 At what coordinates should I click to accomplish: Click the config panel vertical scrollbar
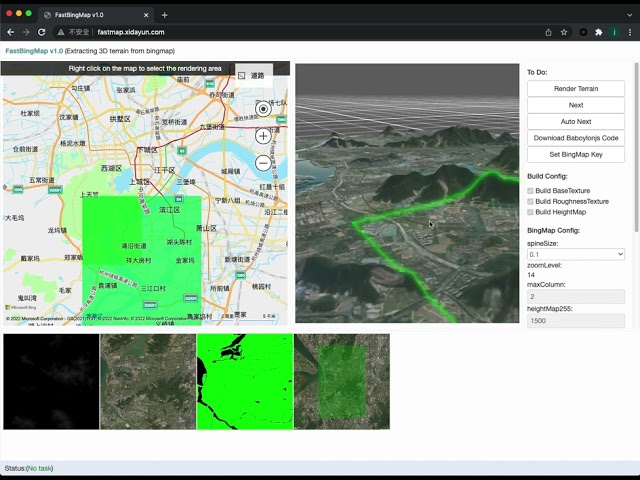637,147
